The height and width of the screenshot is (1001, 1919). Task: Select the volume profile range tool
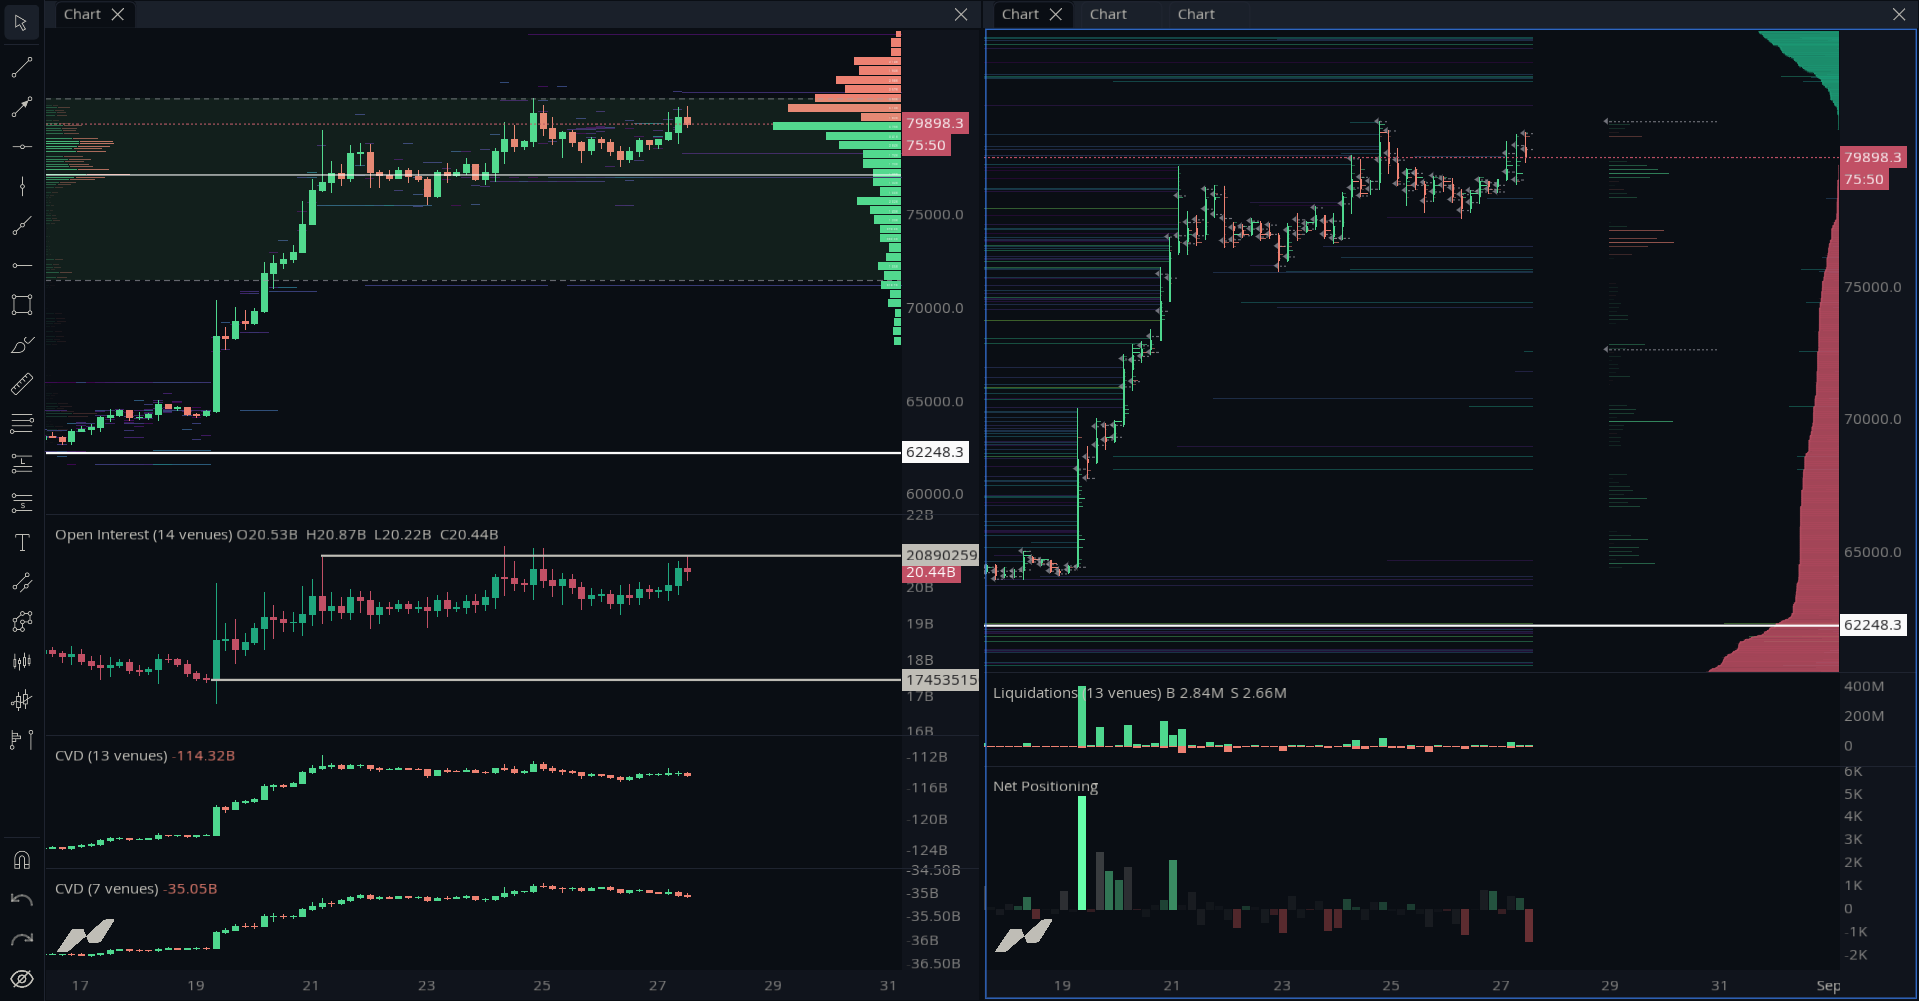[21, 740]
